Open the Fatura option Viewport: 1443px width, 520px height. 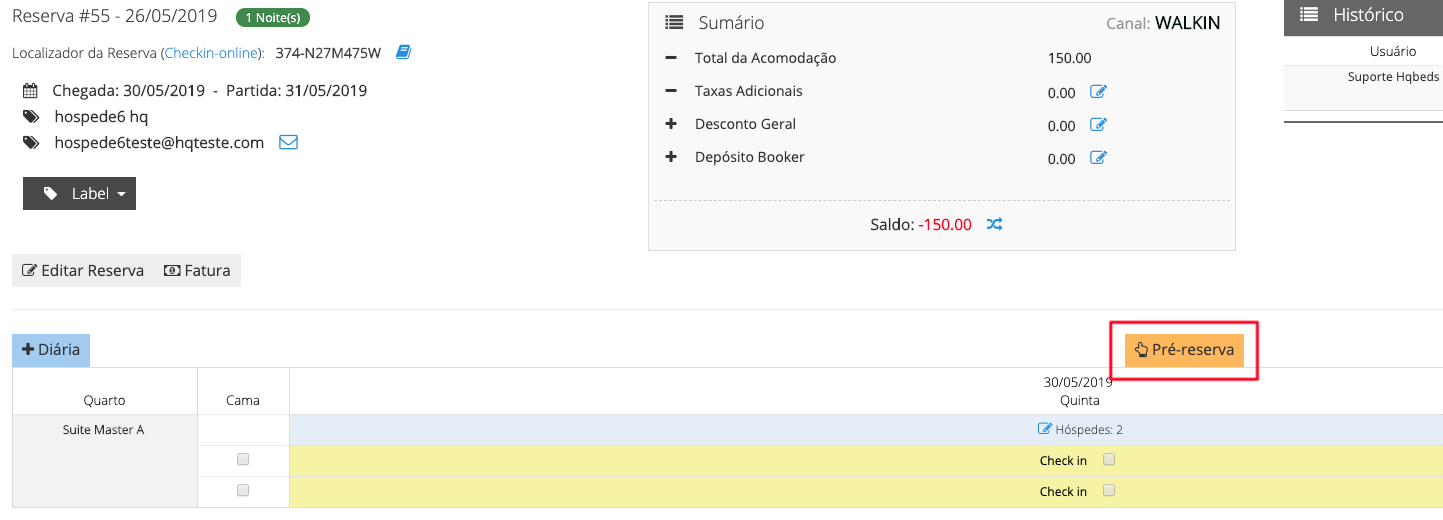197,271
